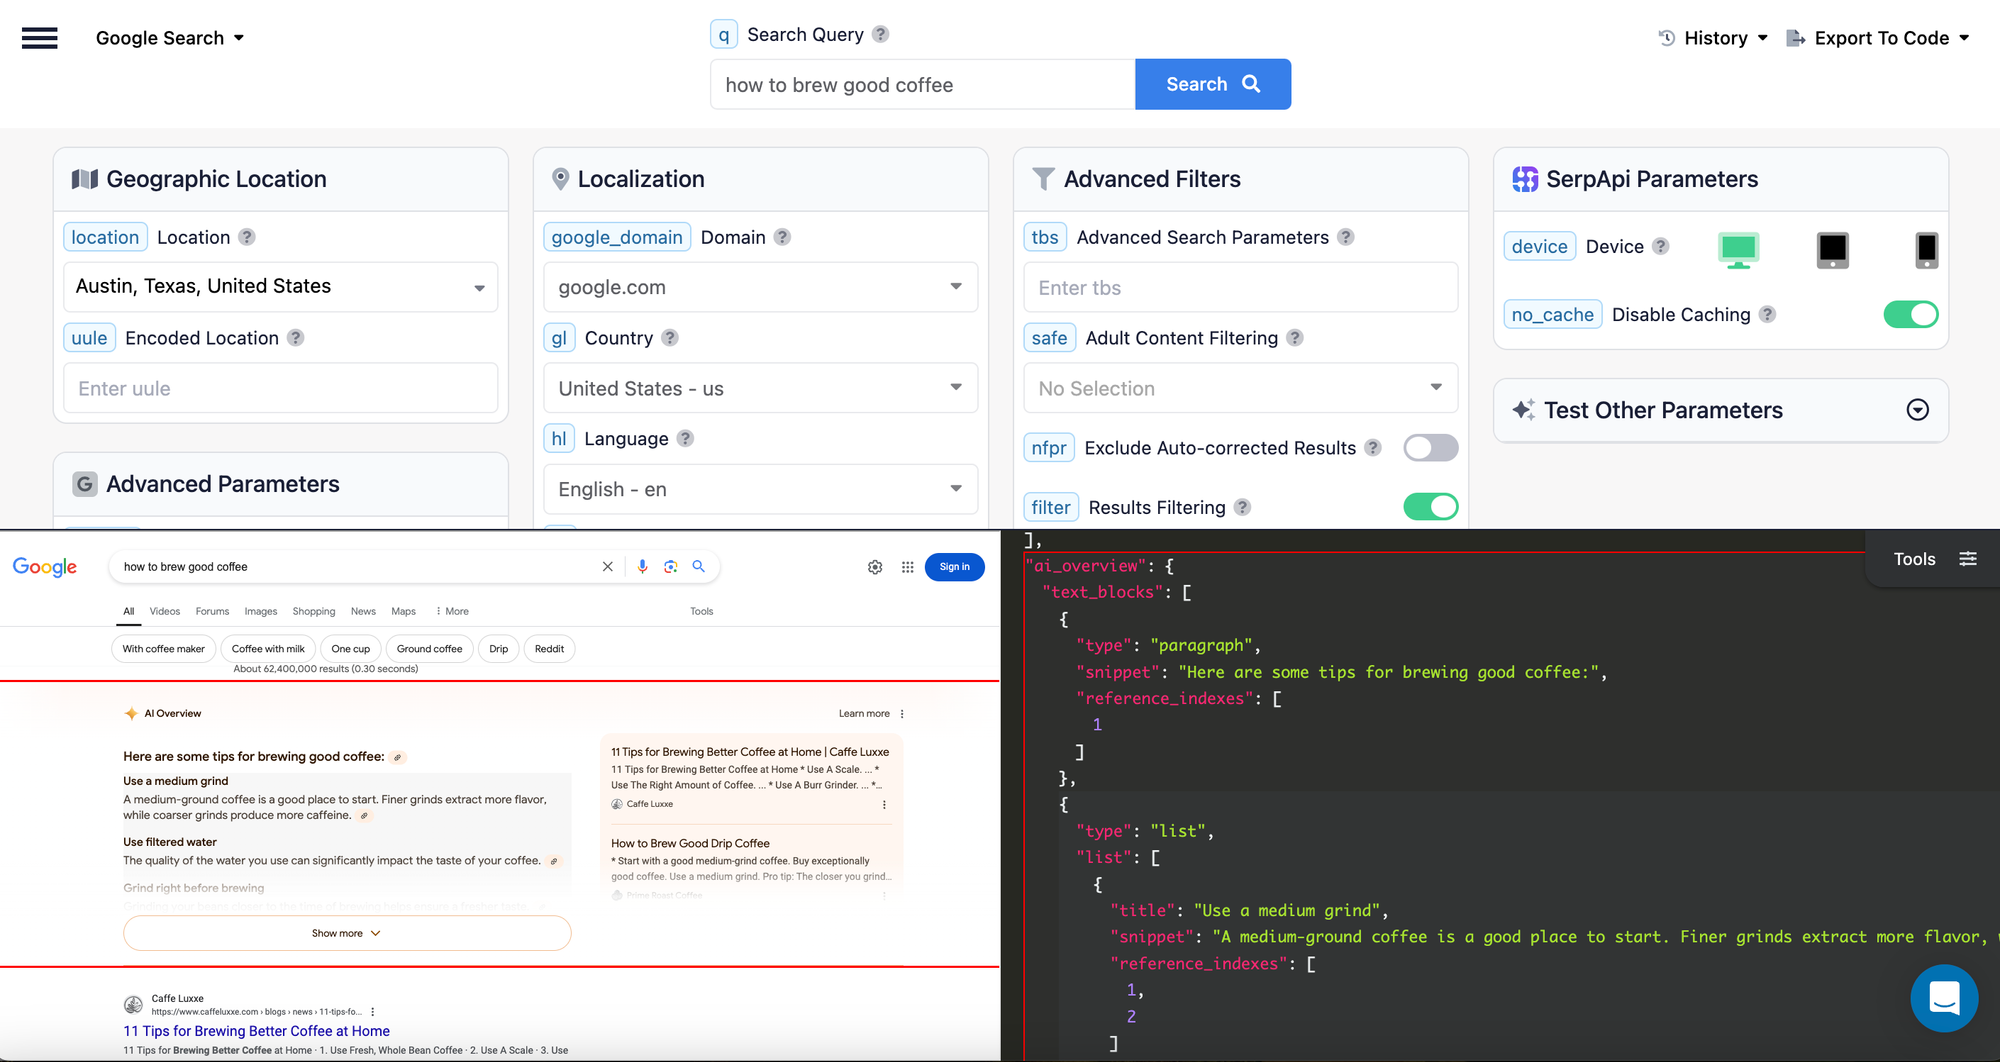
Task: Open the JSON Tools panel button
Action: click(1934, 559)
